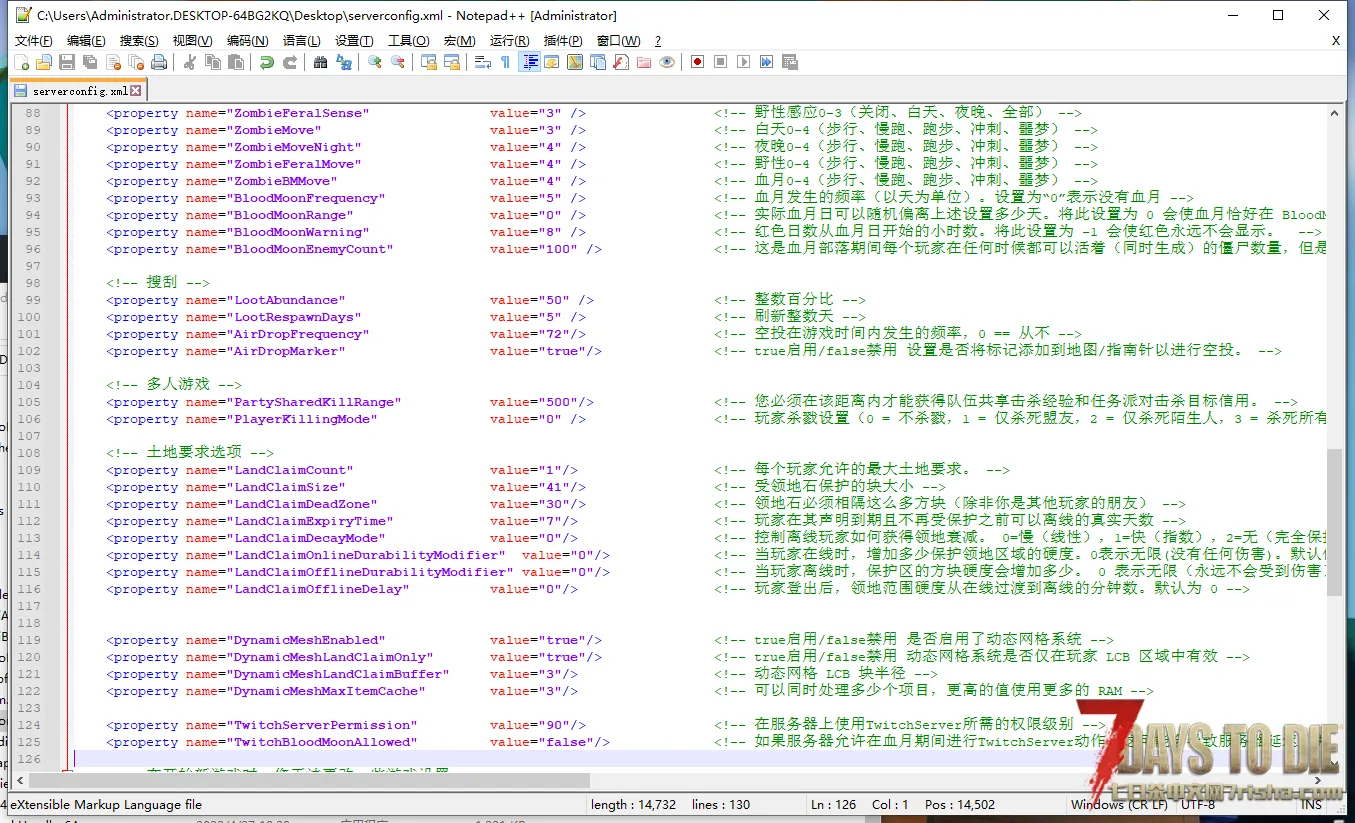Open the 编辑(E) menu
1355x823 pixels.
tap(86, 41)
